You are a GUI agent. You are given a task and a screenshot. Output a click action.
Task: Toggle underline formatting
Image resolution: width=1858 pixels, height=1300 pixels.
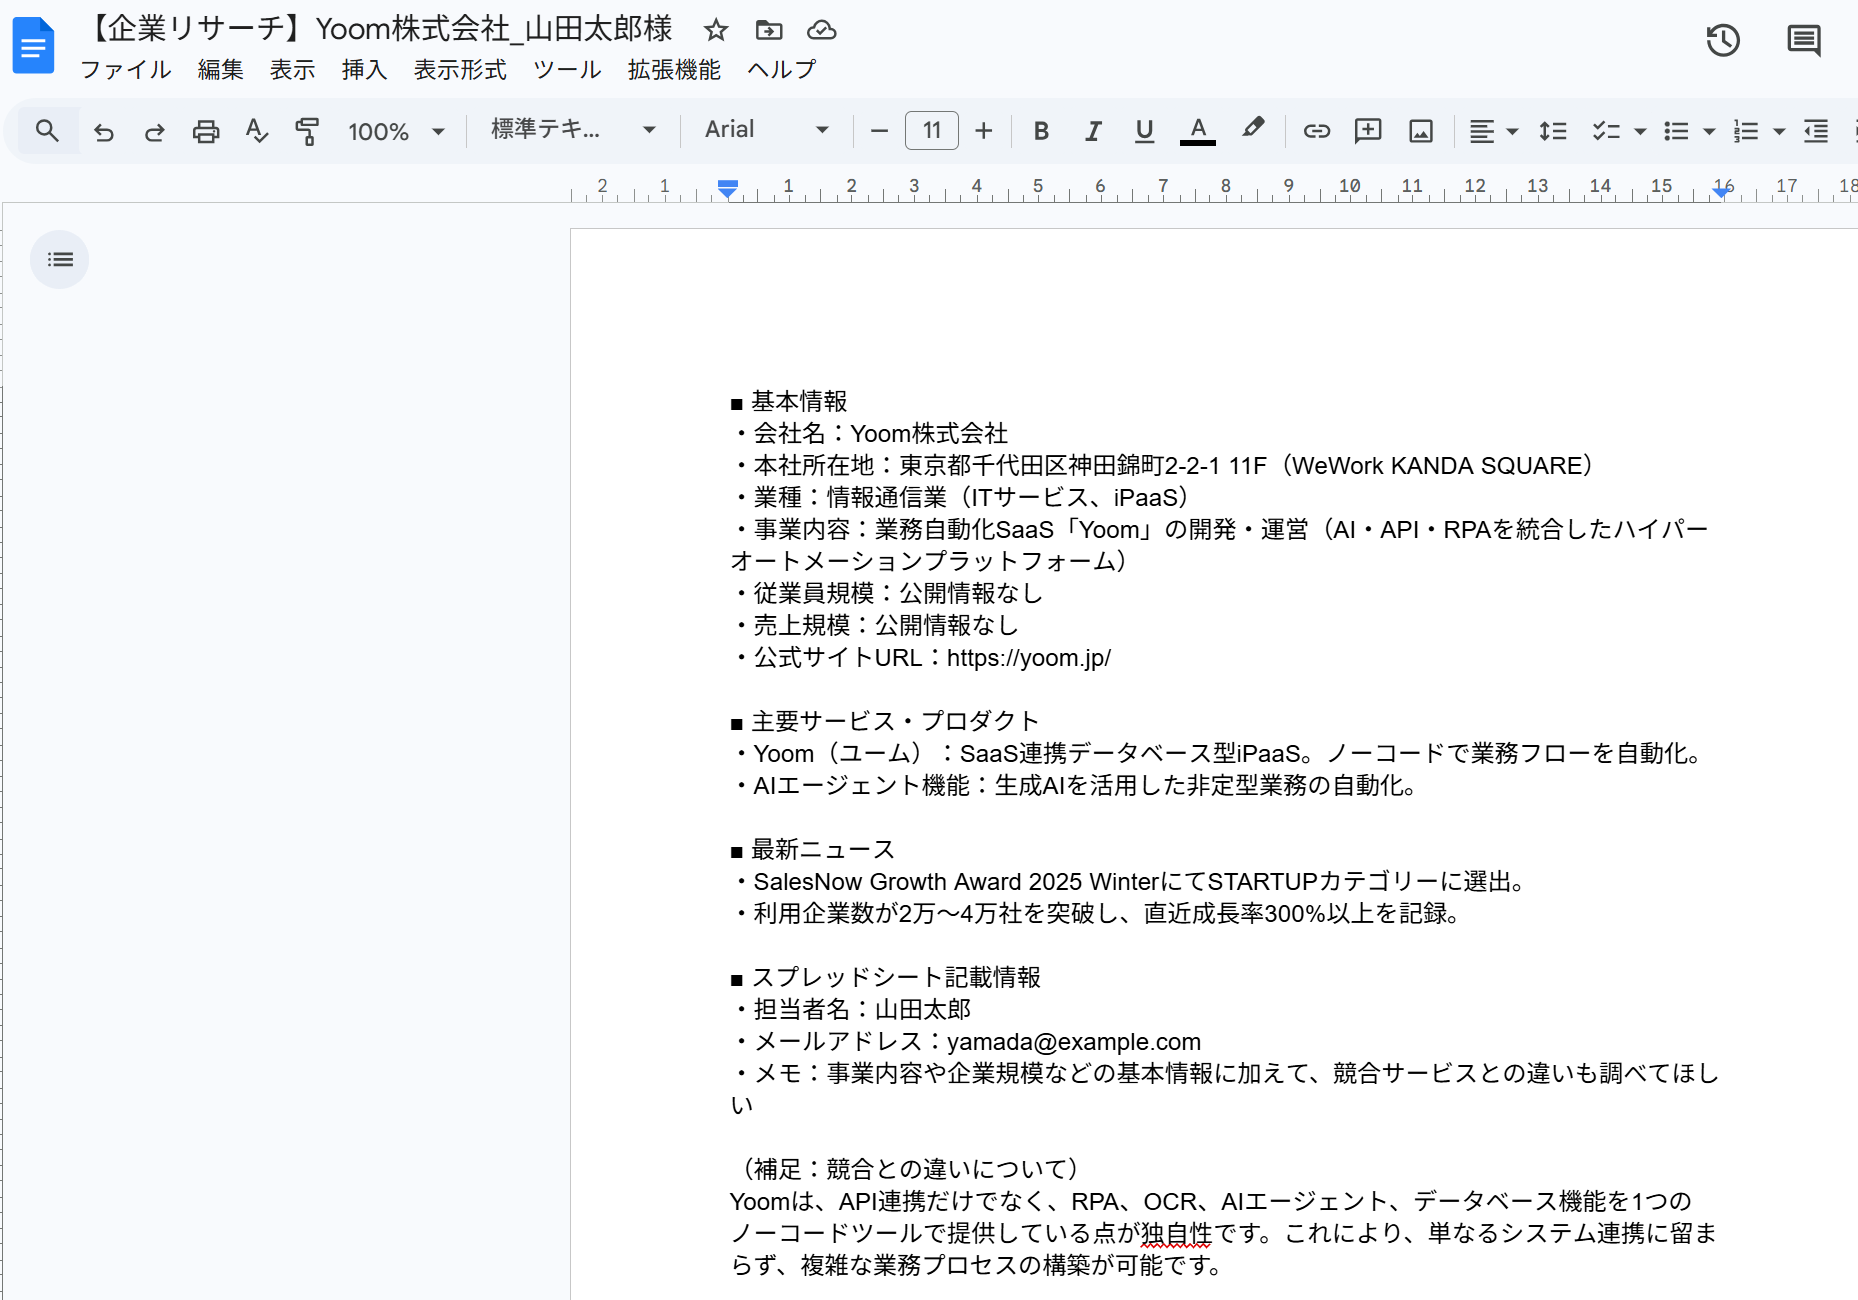[1145, 131]
